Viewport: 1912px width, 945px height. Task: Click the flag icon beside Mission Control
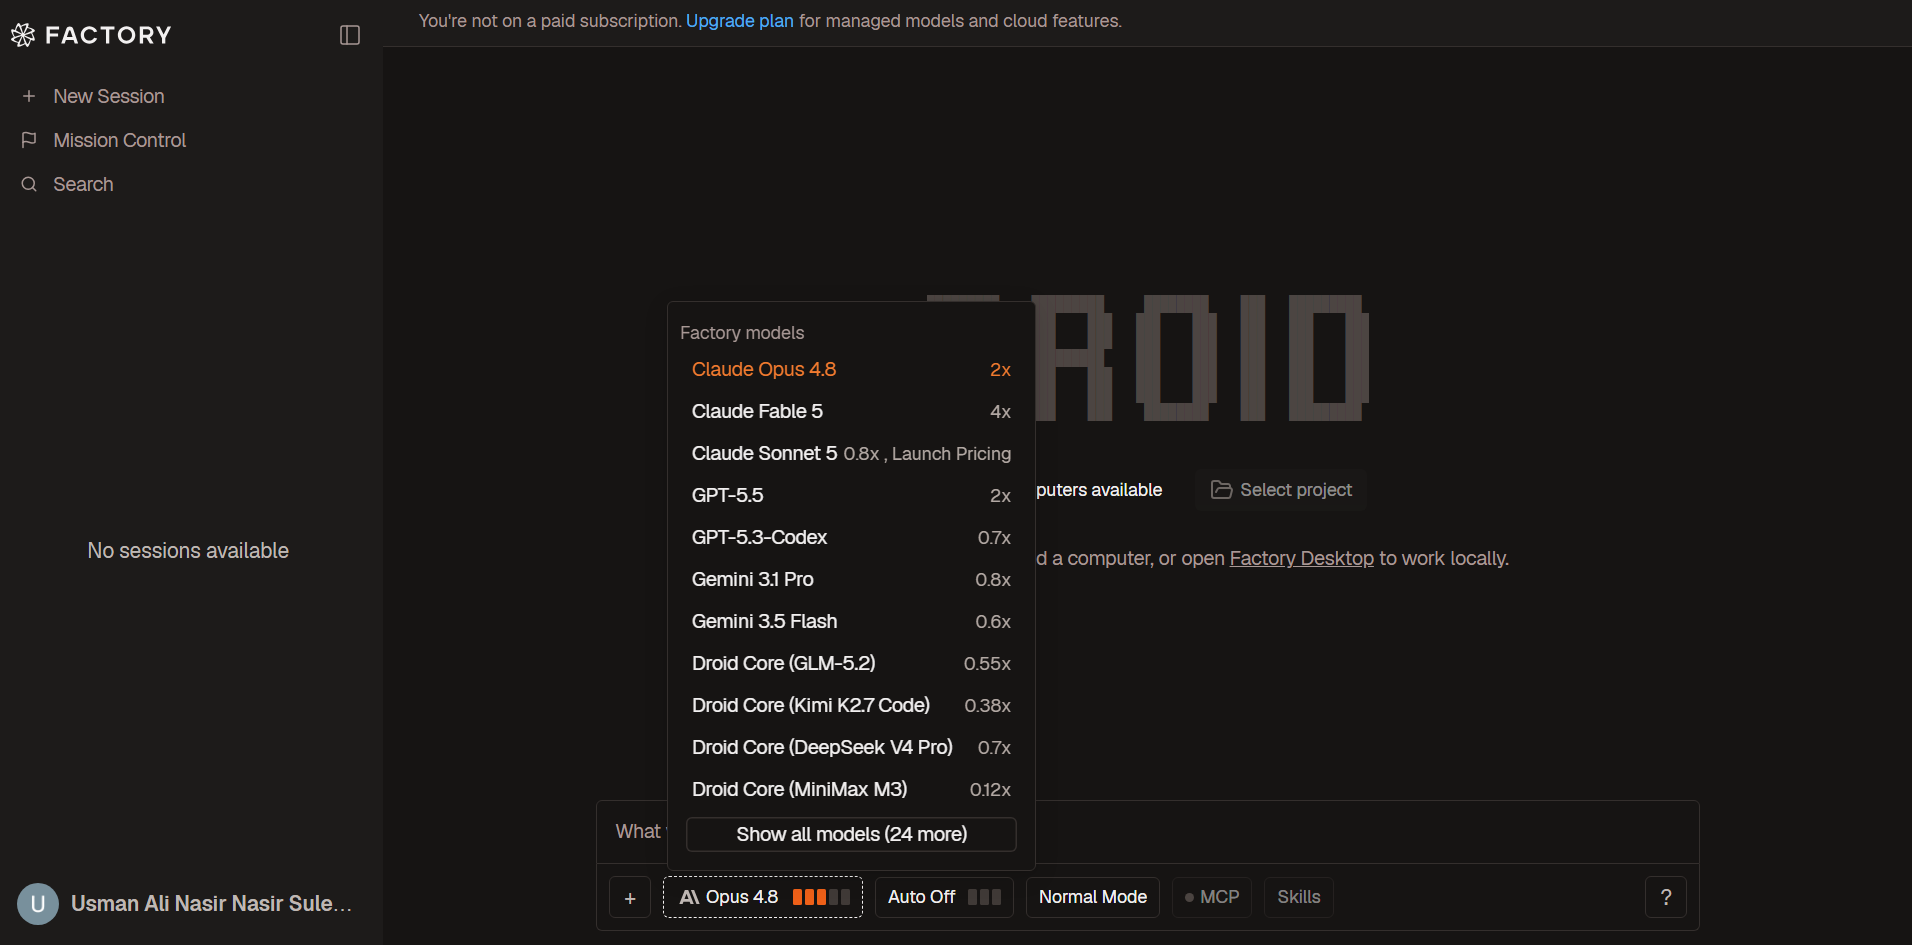[29, 140]
